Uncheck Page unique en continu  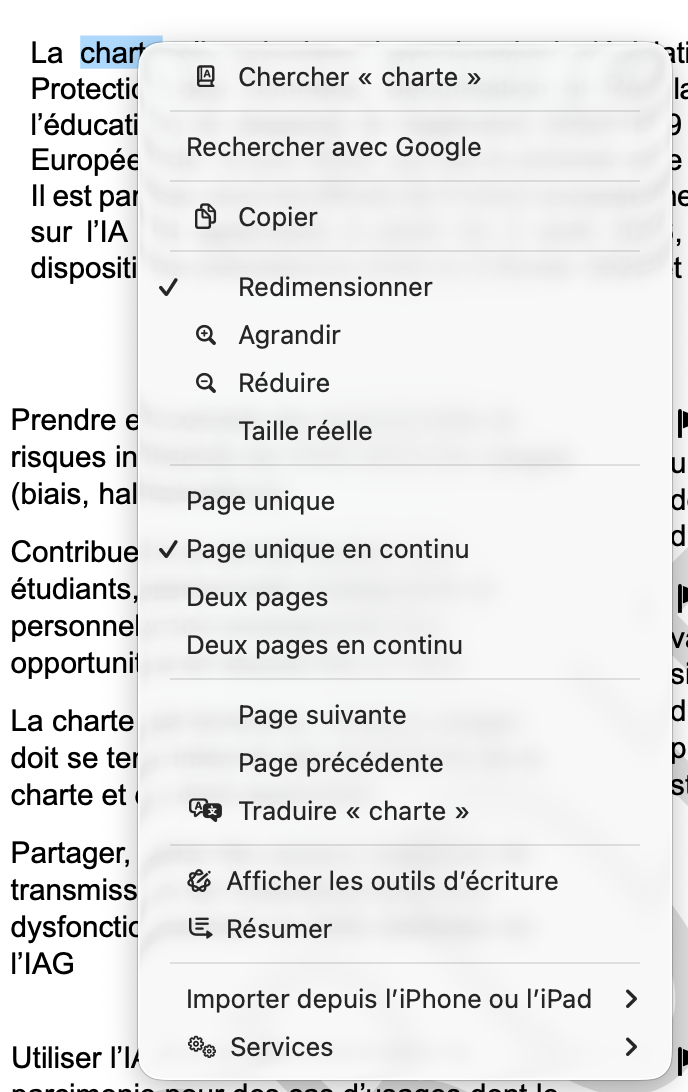[327, 549]
